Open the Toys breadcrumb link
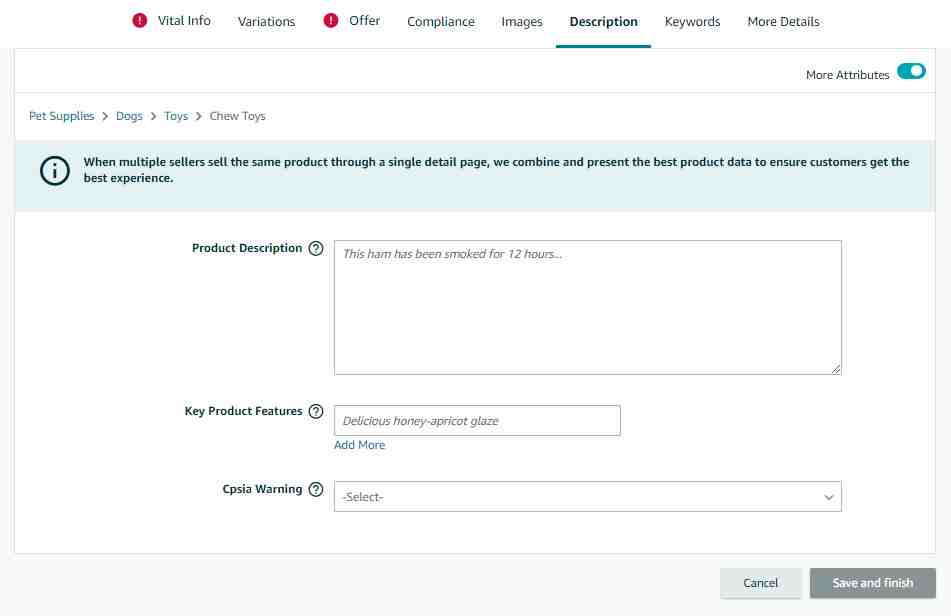Image resolution: width=951 pixels, height=616 pixels. click(x=176, y=116)
